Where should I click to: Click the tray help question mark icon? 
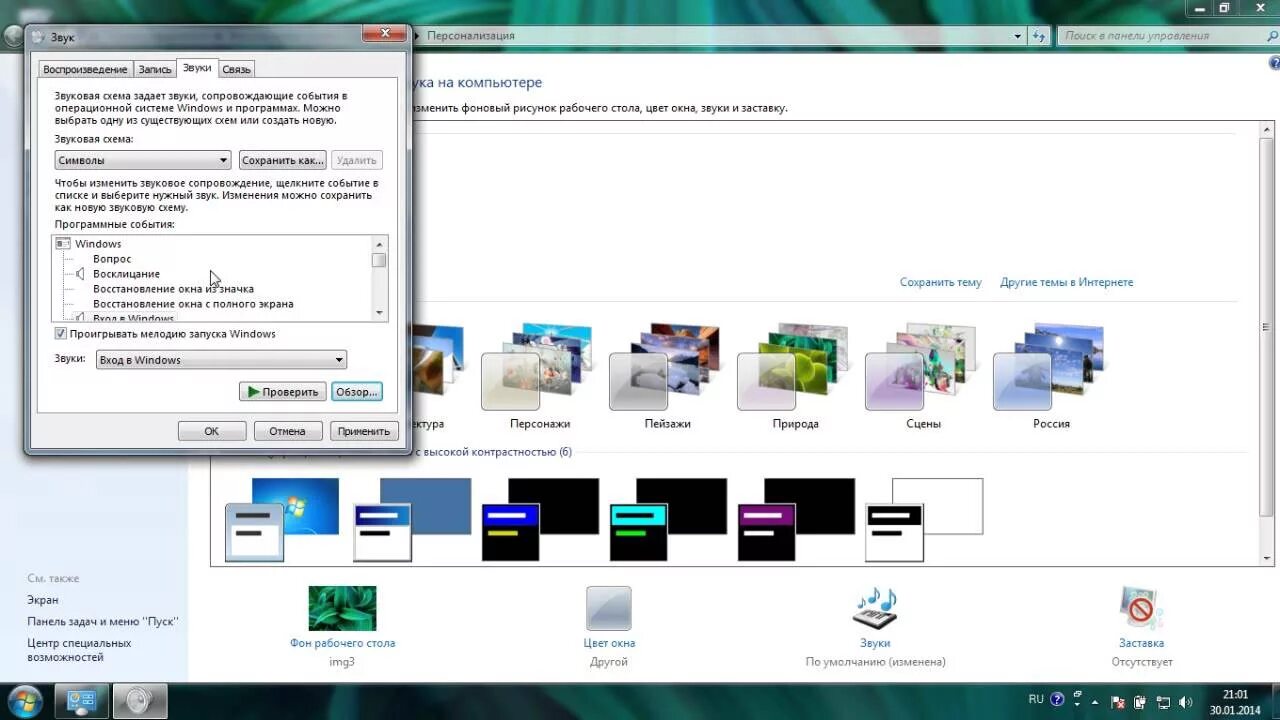[x=1057, y=701]
